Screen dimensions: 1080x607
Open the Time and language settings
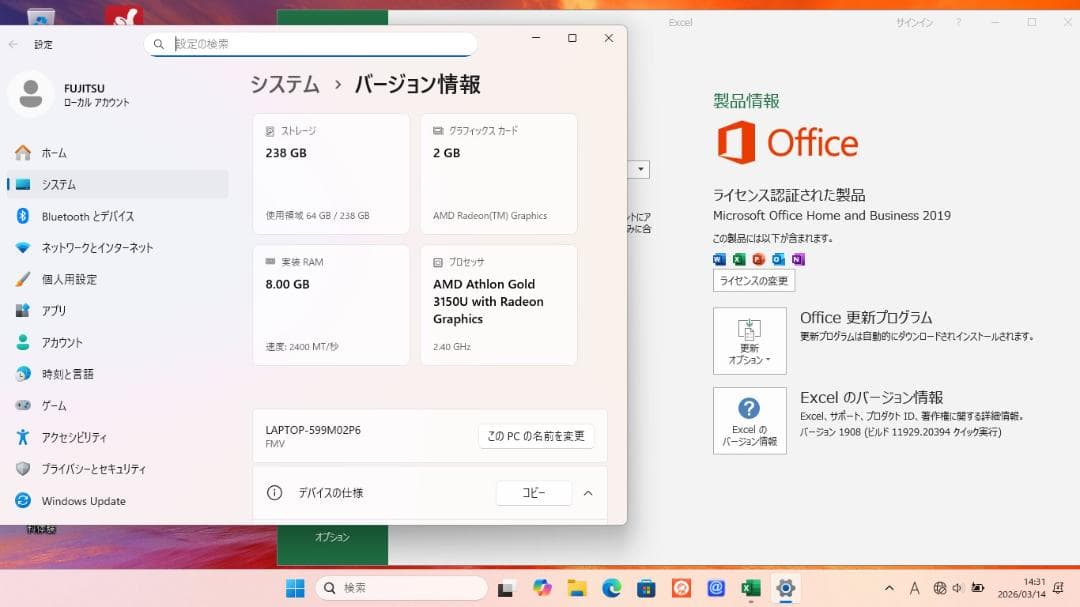(117, 374)
